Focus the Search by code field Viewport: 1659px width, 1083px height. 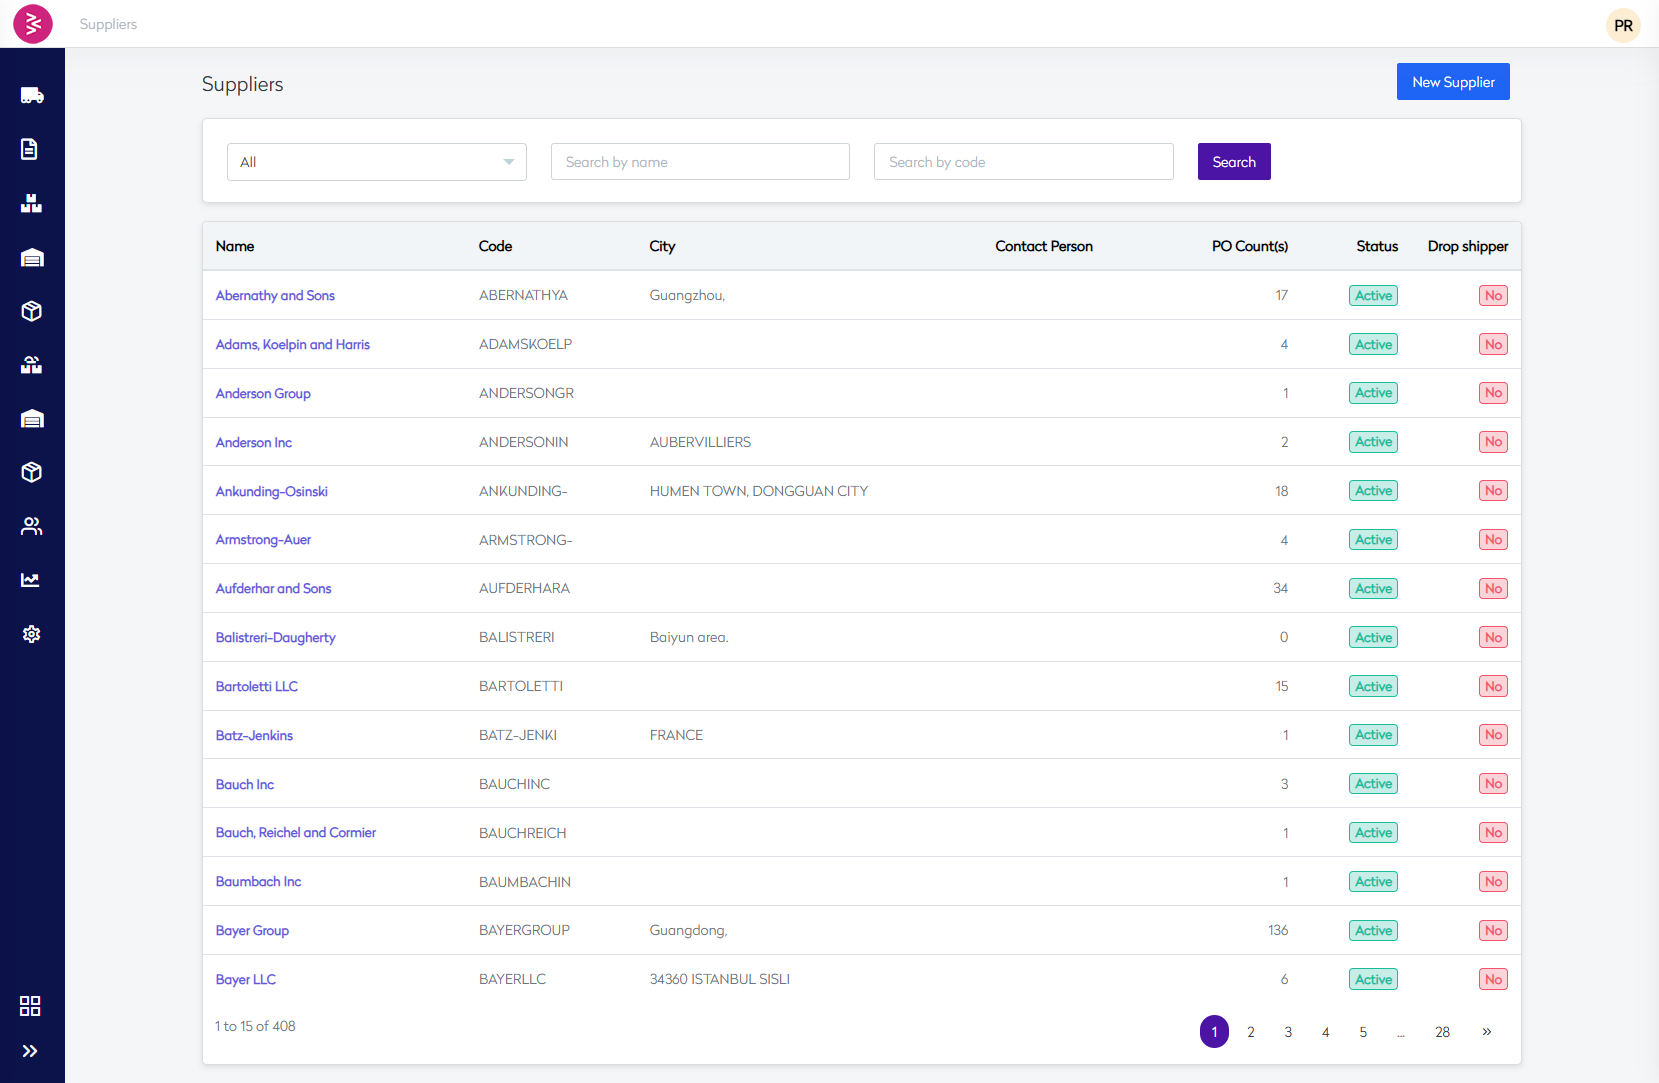point(1023,162)
